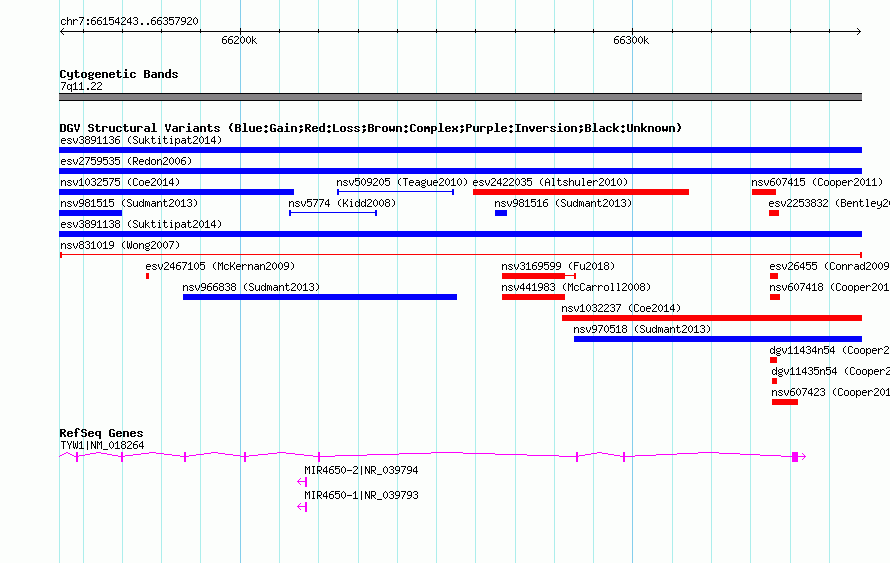Click the esv2422035 (Altshuler2010) red loss bar
Viewport: 890px width, 563px height.
[x=581, y=192]
